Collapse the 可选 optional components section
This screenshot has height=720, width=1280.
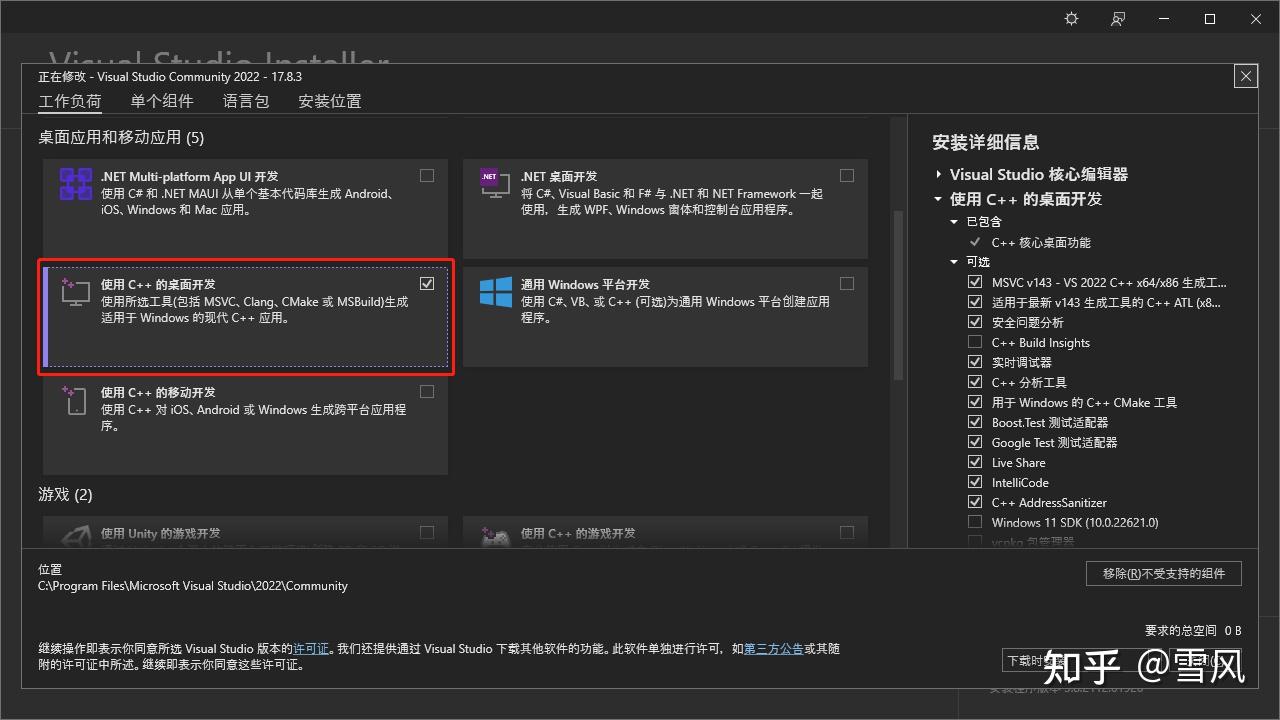point(954,262)
